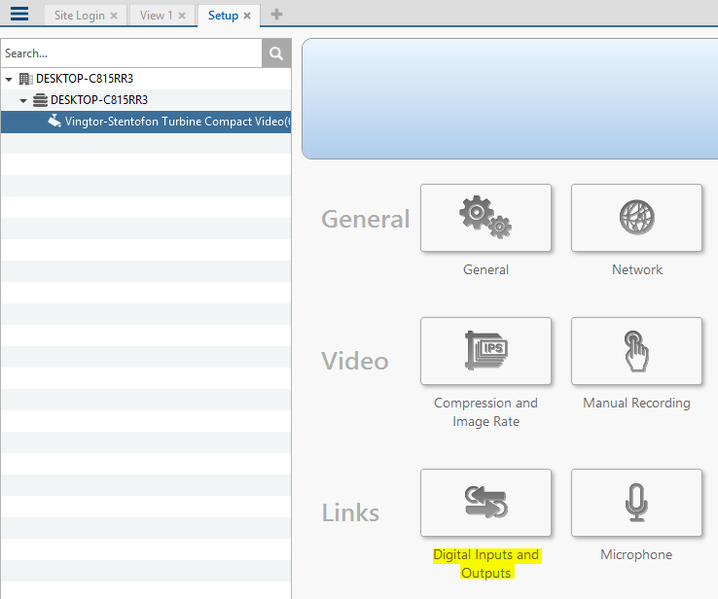Open the General settings gear icon
Viewport: 718px width, 599px height.
(485, 217)
